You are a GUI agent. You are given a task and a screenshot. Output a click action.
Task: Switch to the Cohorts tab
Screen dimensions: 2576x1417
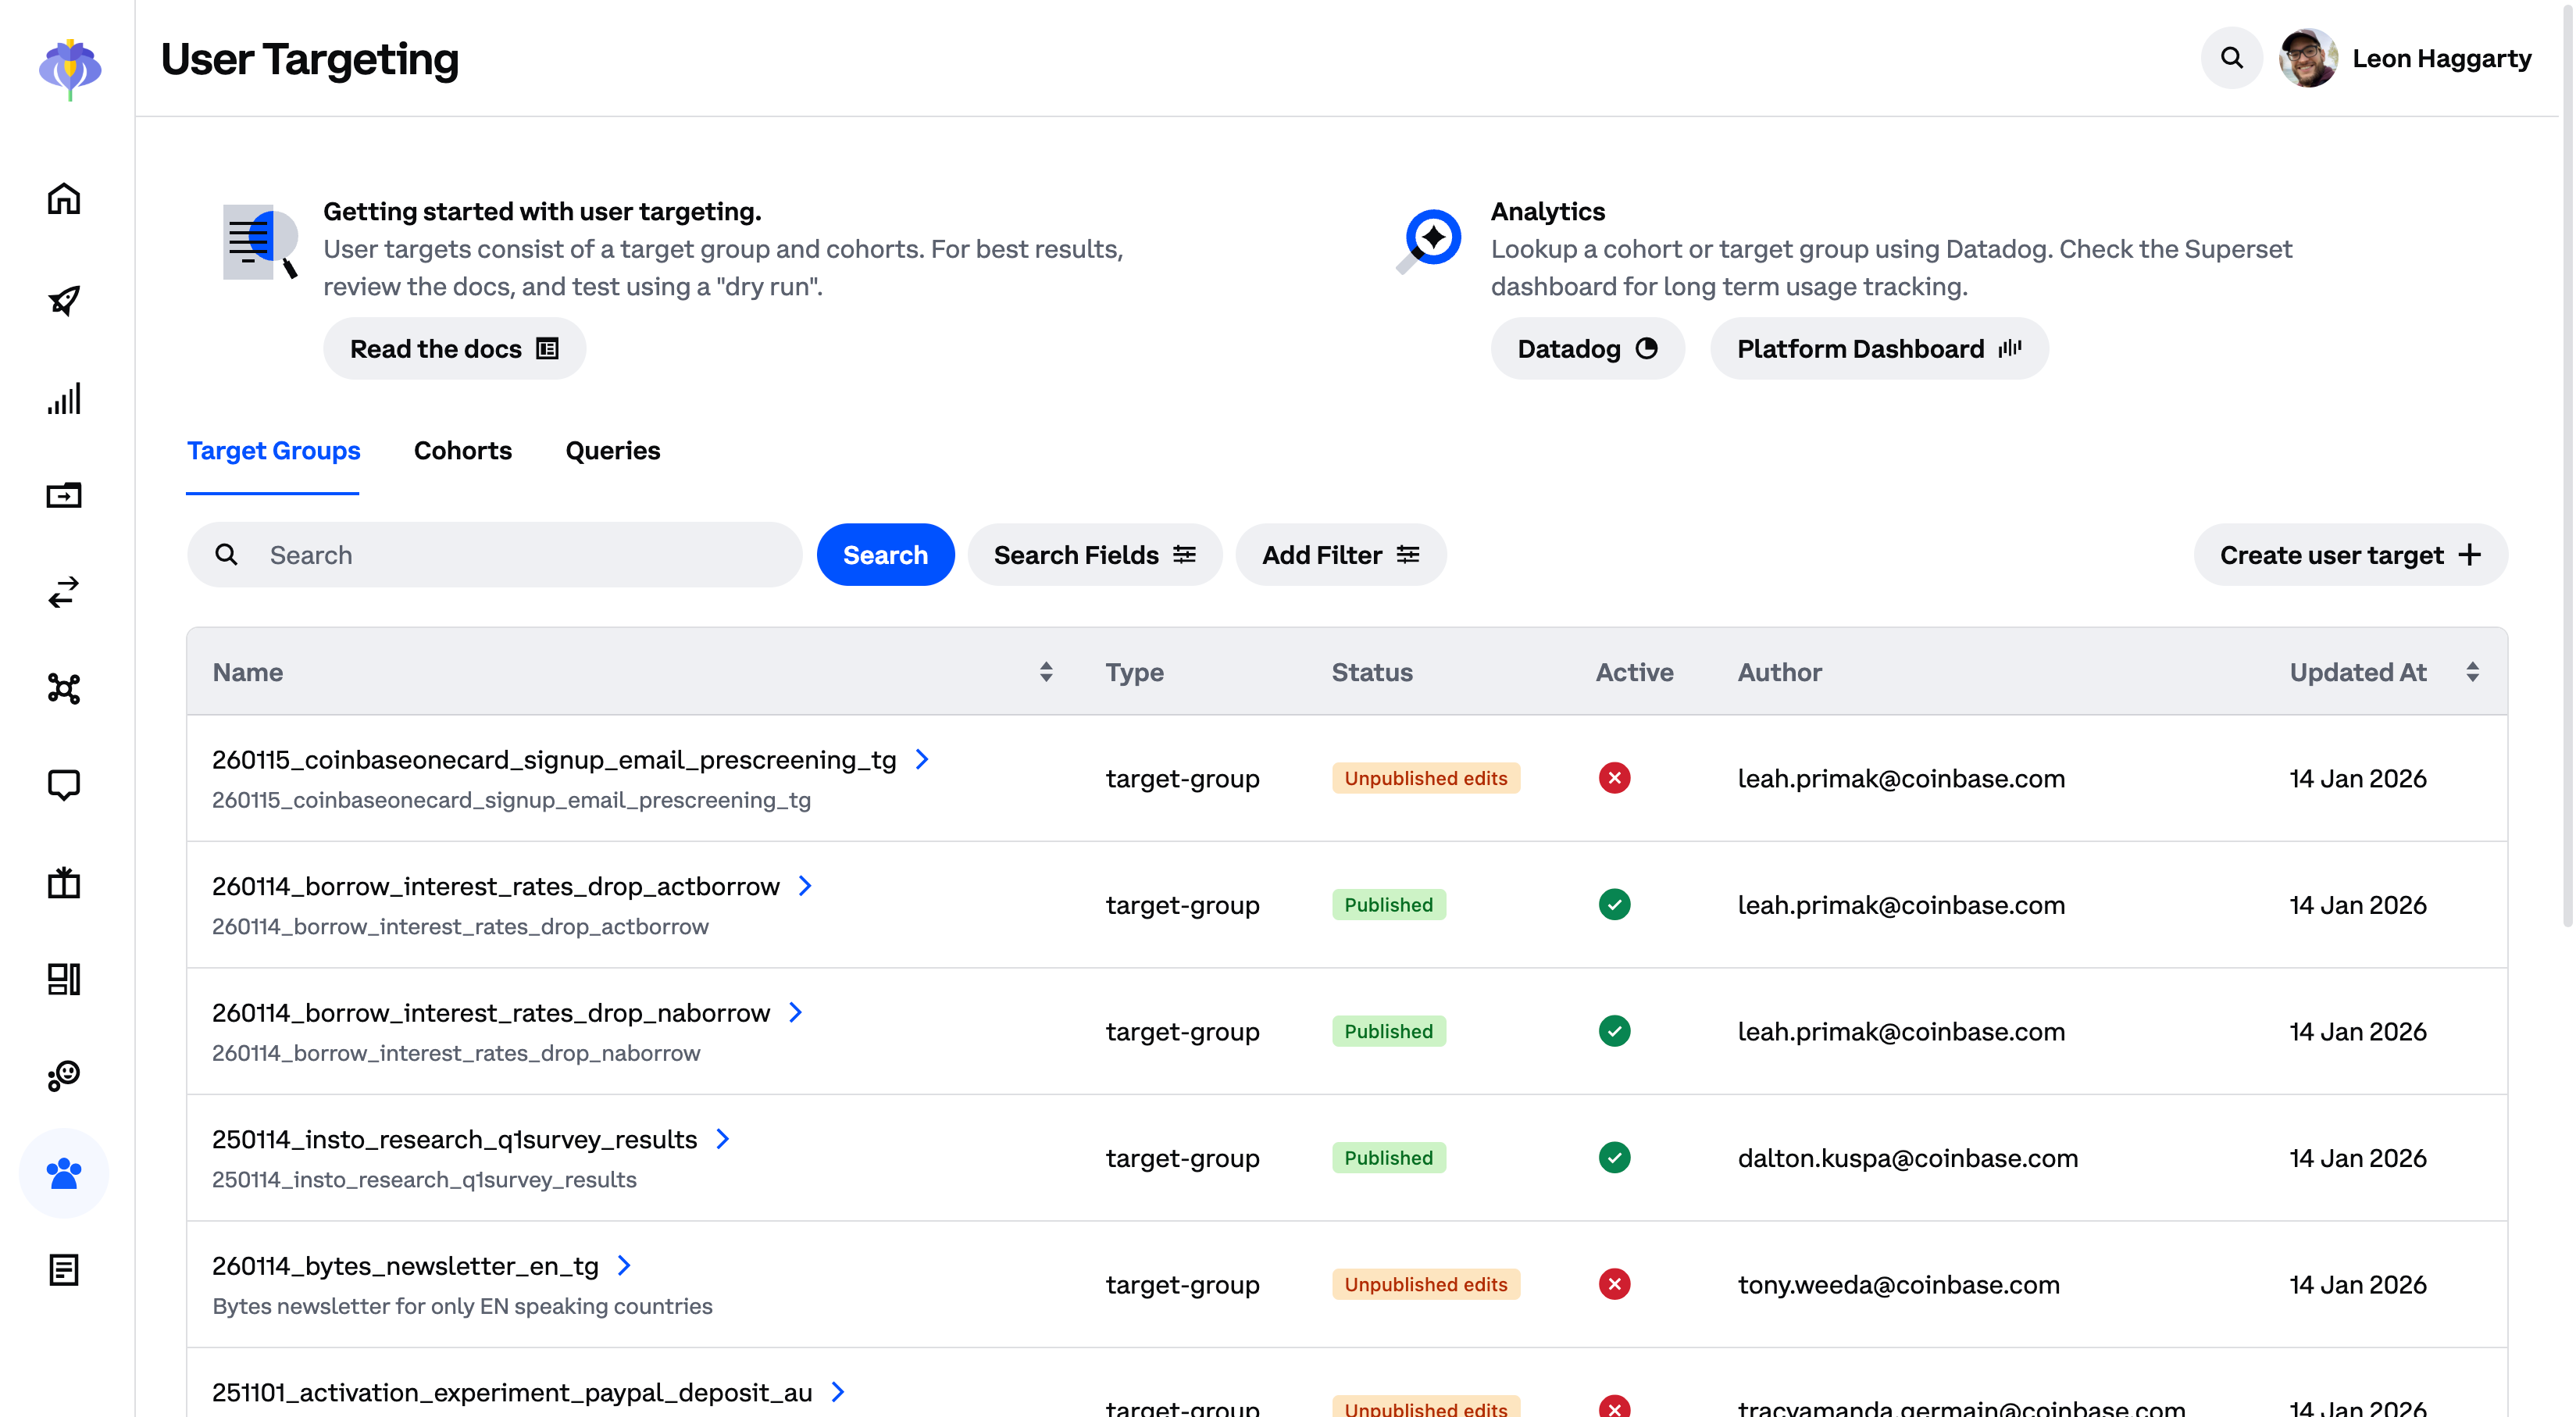(x=463, y=451)
